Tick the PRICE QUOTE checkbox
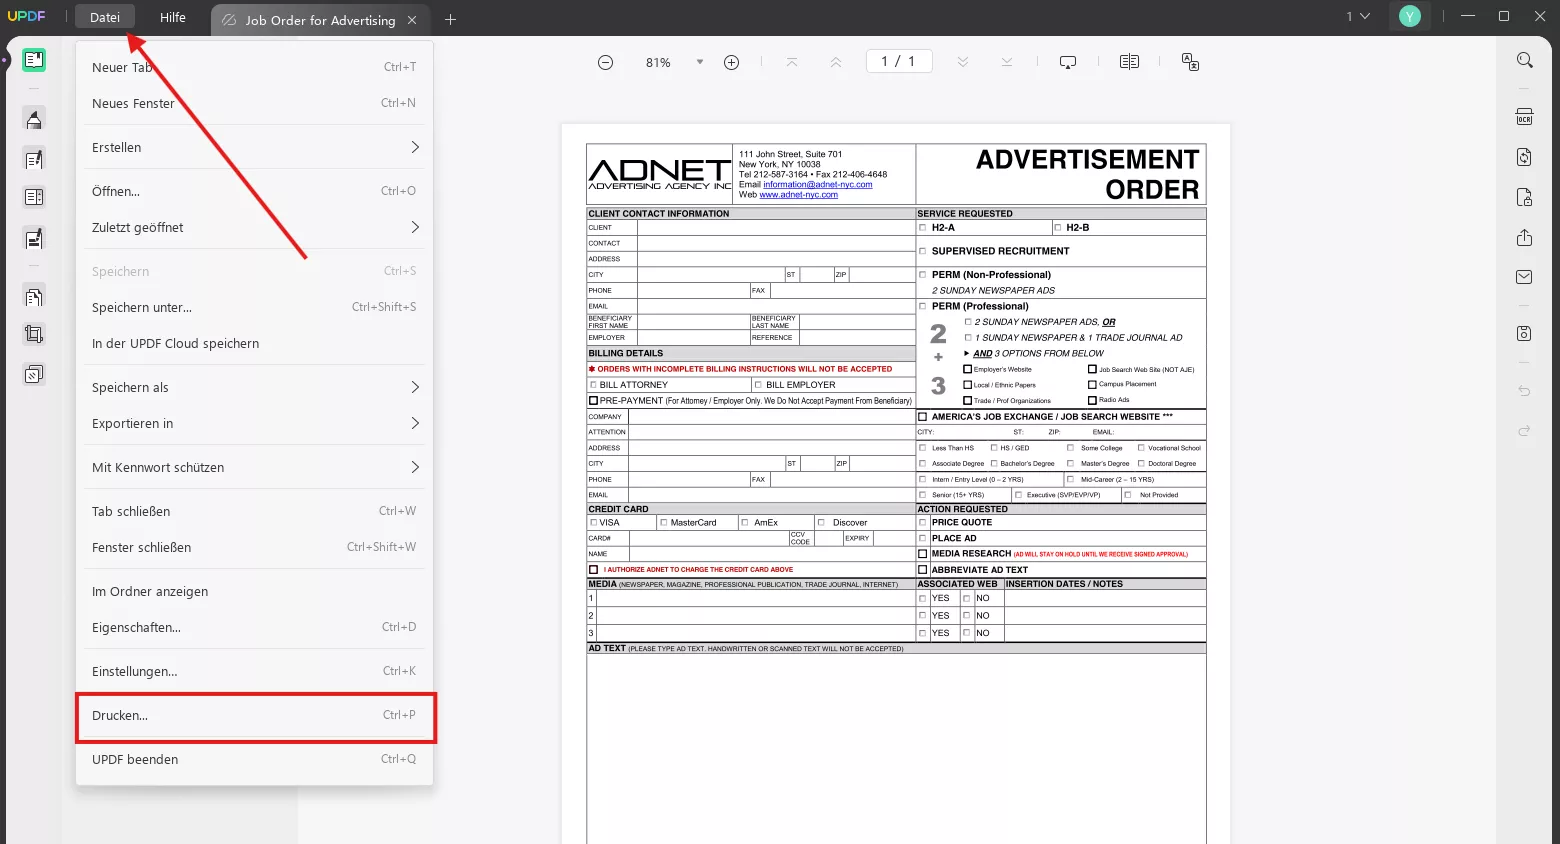This screenshot has height=844, width=1560. (x=923, y=523)
